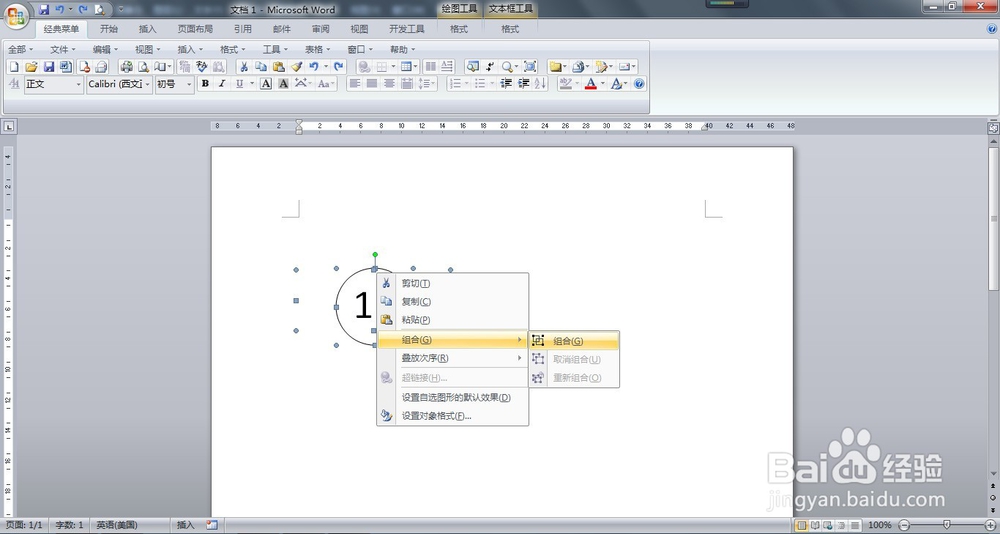Toggle underline formatting
Screen dimensions: 1000x534
[x=239, y=84]
